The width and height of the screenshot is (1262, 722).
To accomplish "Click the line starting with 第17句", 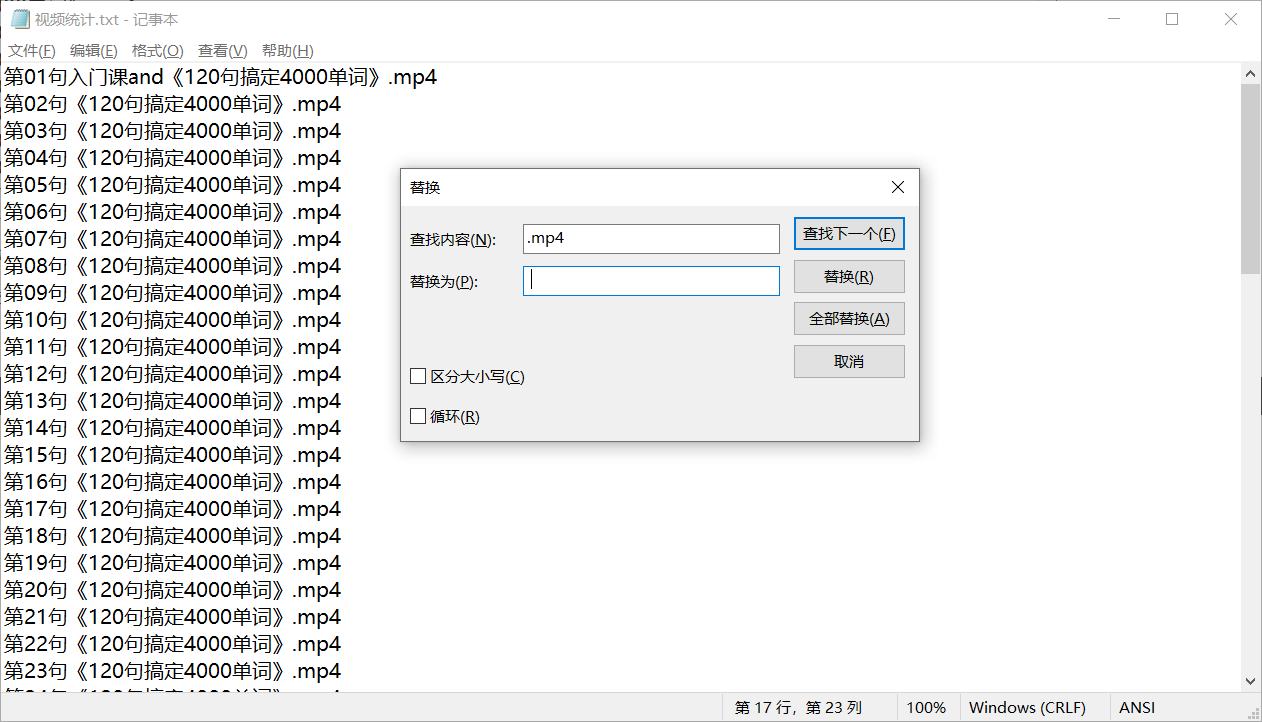I will [172, 509].
